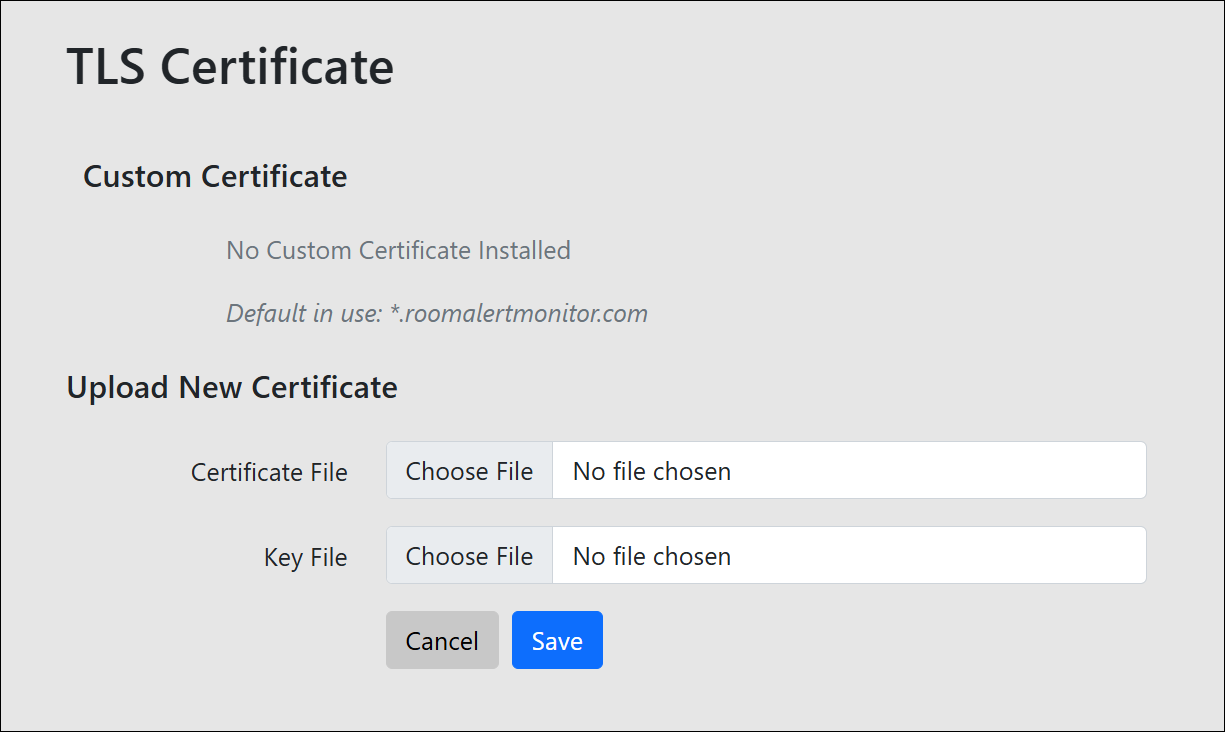Click Certificate File's 'No file chosen' field

click(x=848, y=471)
